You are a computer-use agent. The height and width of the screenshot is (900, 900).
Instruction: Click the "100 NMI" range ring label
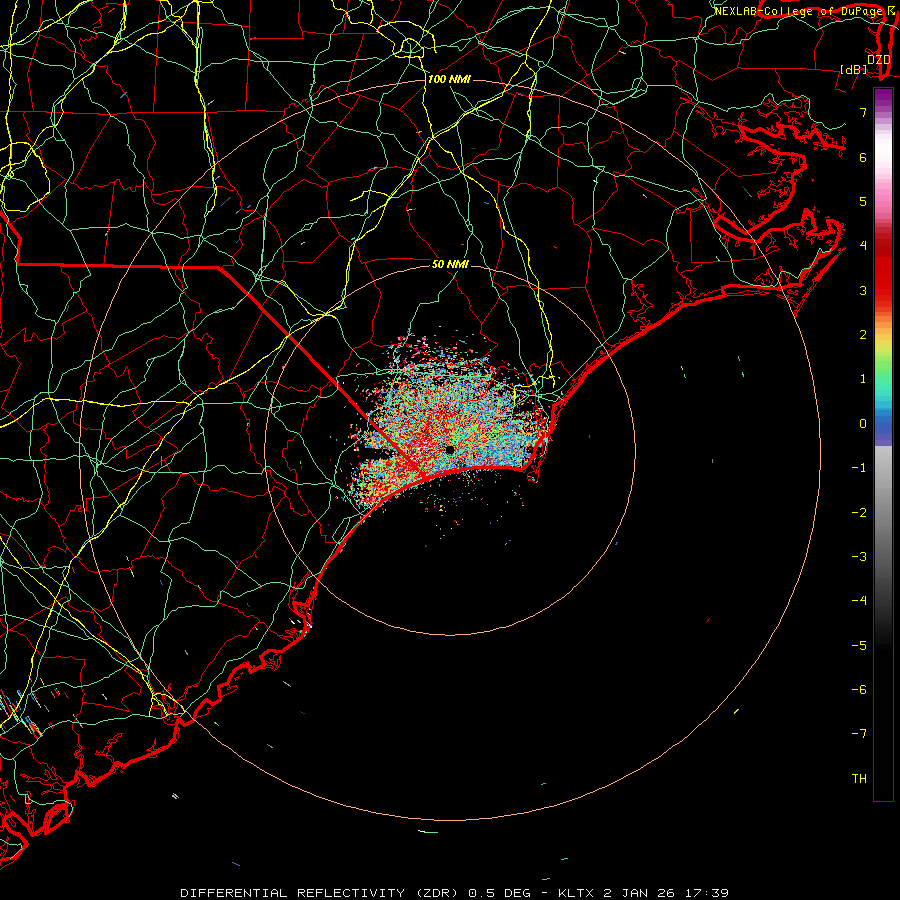click(x=449, y=79)
